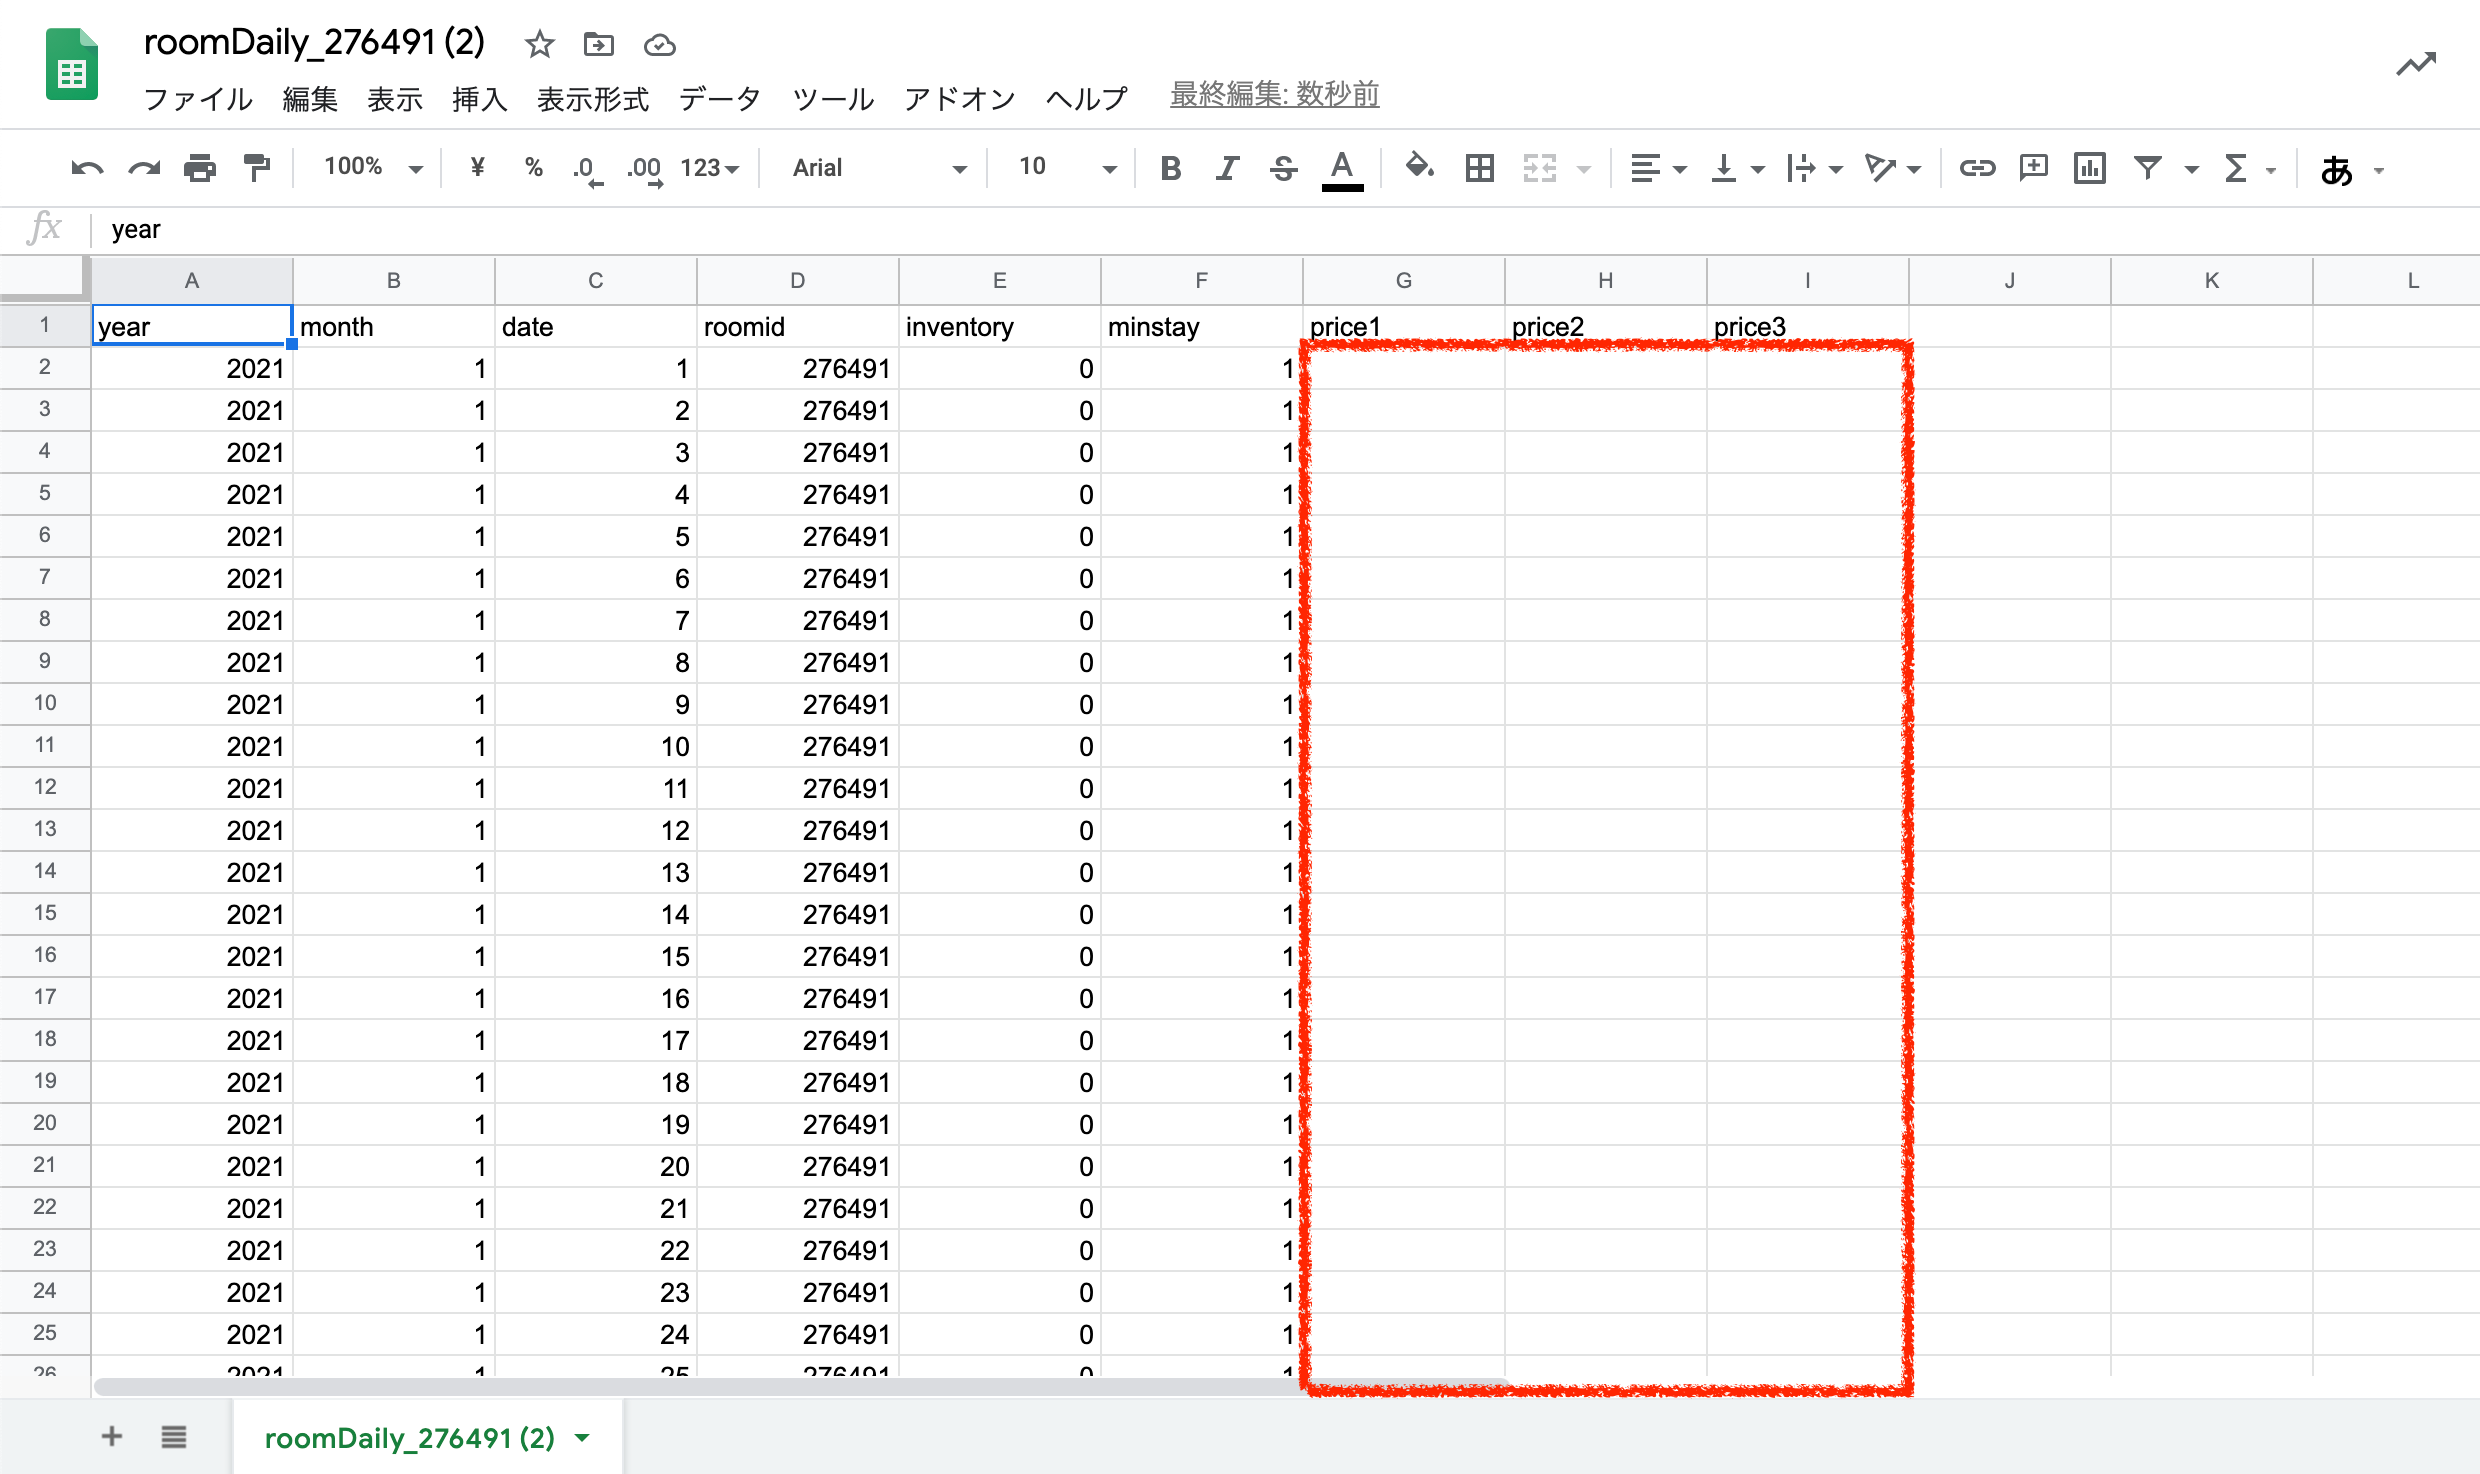Select the paint format roller icon
Viewport: 2480px width, 1474px height.
[257, 168]
